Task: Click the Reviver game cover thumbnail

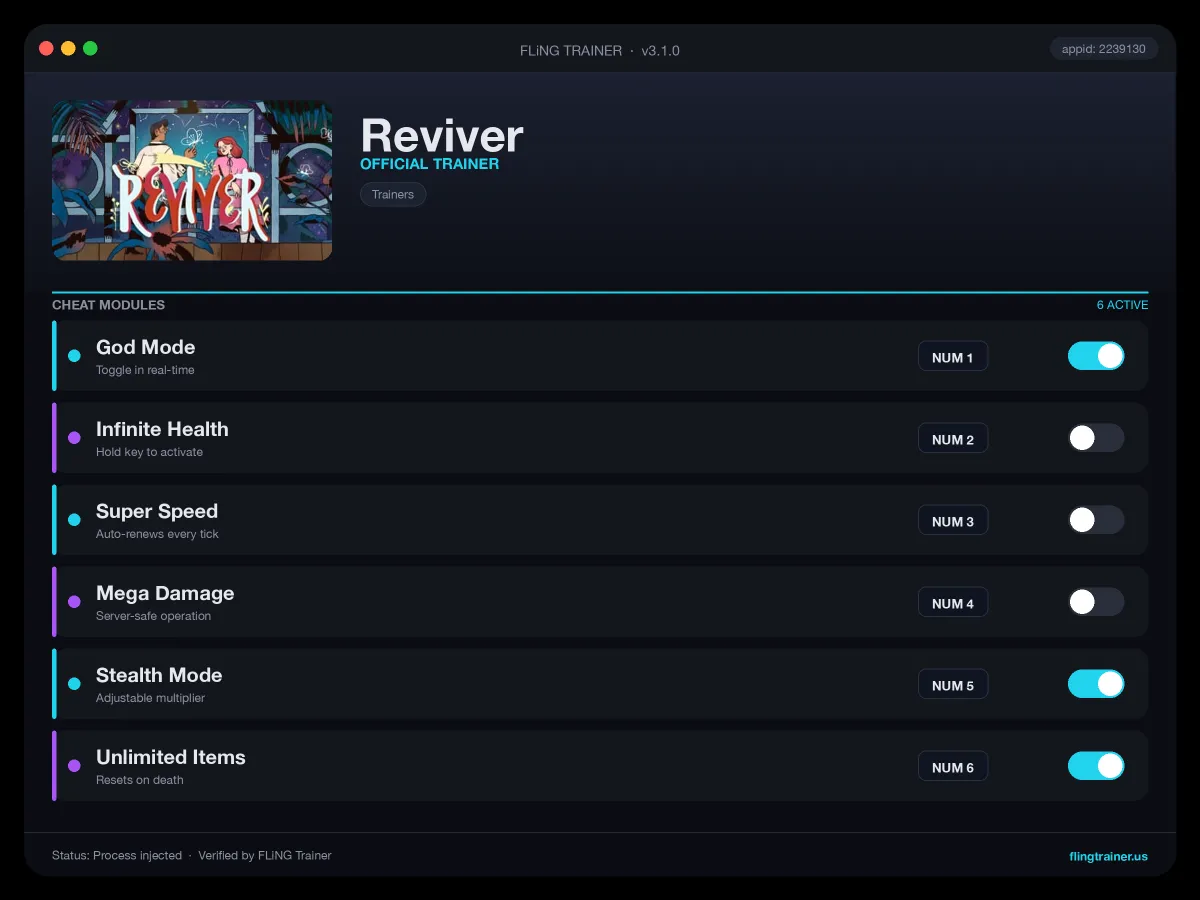Action: pyautogui.click(x=192, y=181)
